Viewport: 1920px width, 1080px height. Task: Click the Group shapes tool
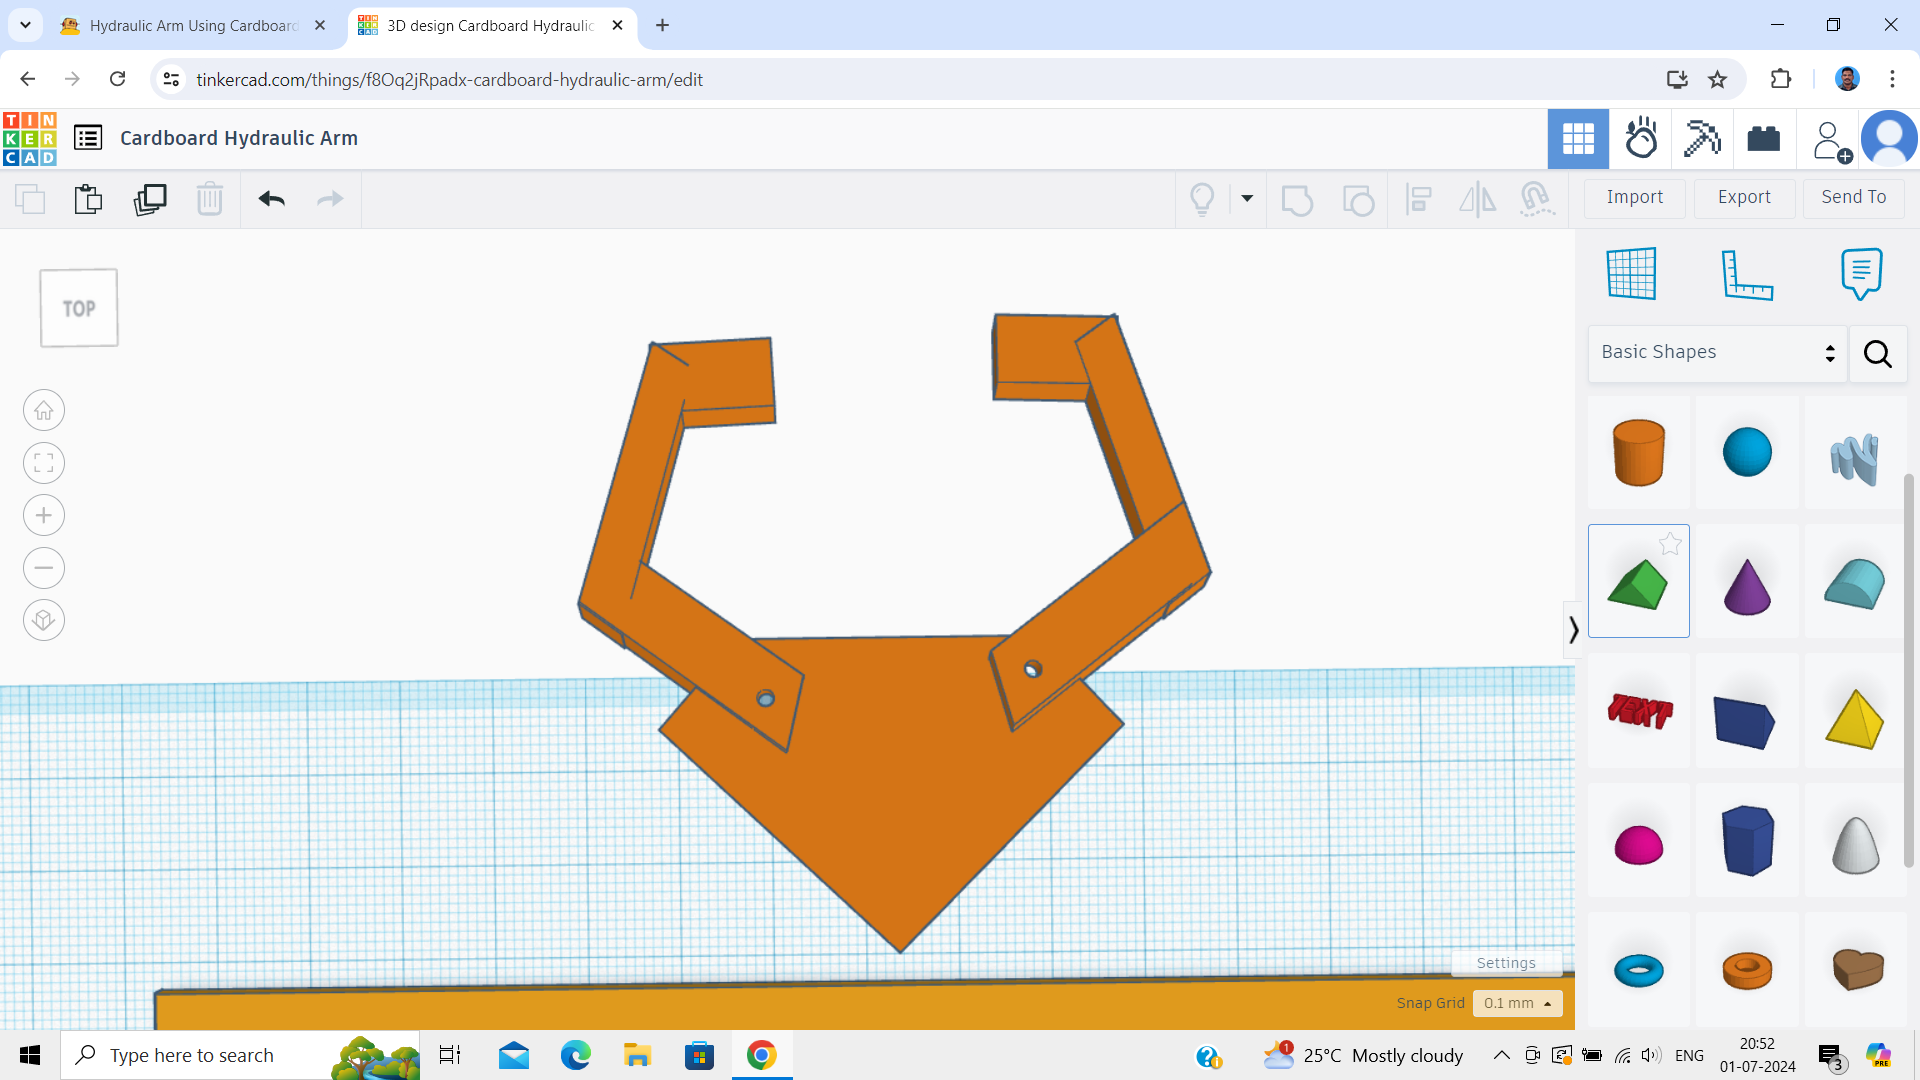tap(1297, 200)
